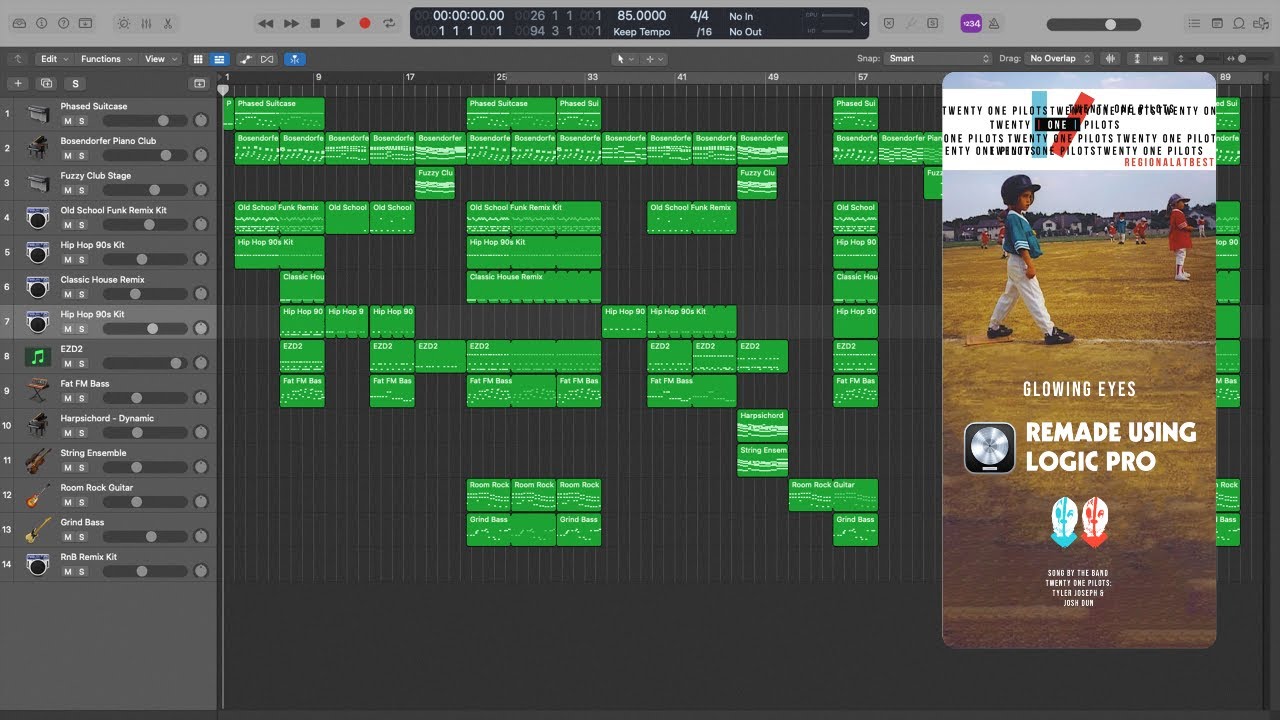
Task: Toggle the Replace mode button
Action: [x=889, y=23]
